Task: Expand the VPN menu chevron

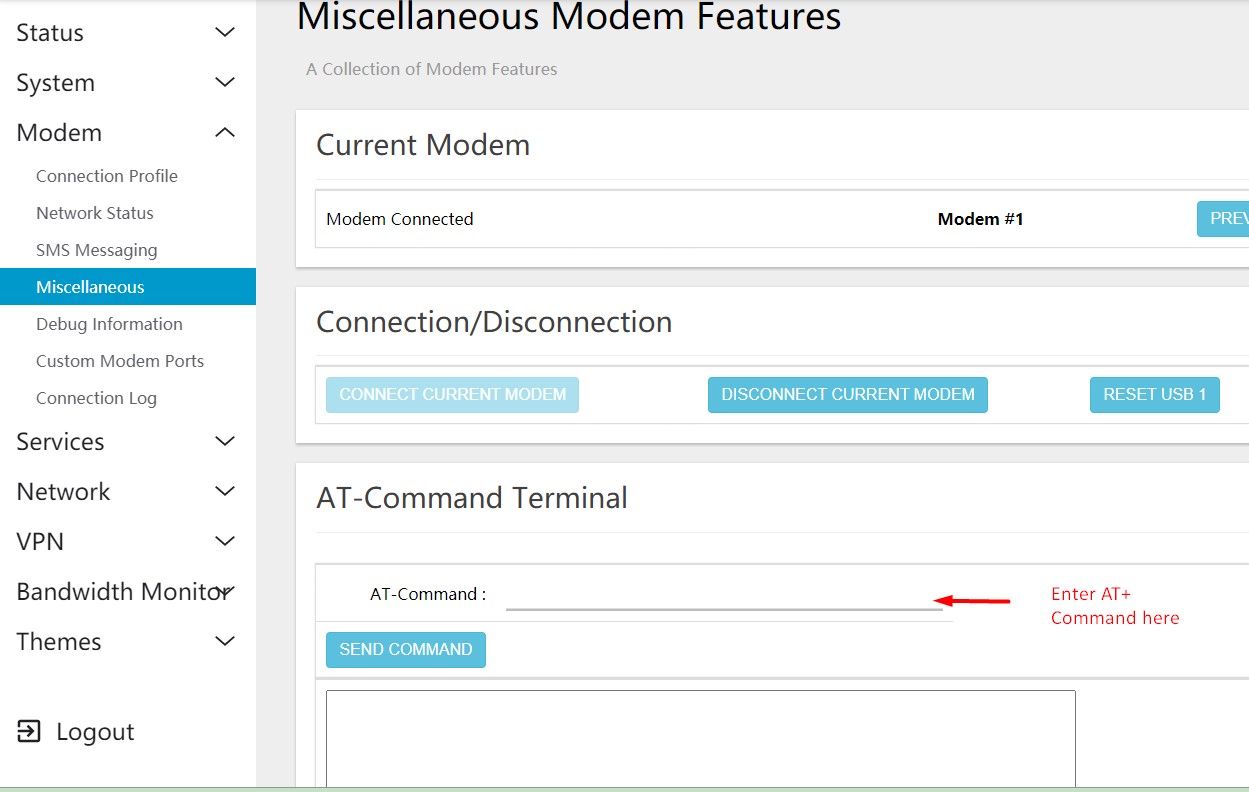Action: [225, 541]
